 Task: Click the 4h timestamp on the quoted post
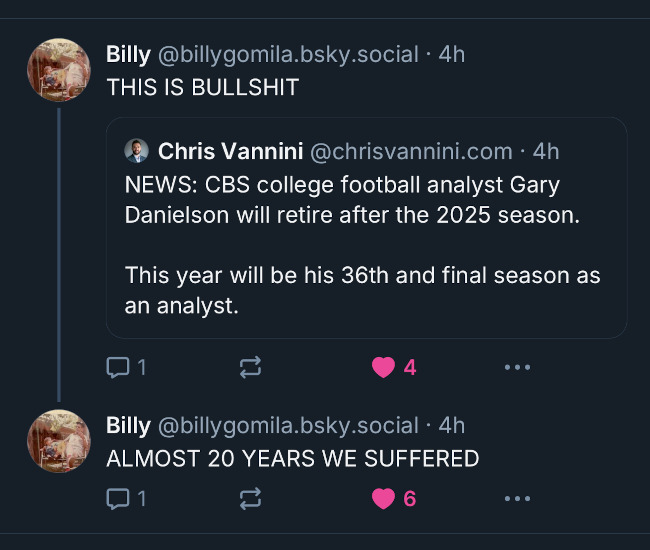click(546, 151)
